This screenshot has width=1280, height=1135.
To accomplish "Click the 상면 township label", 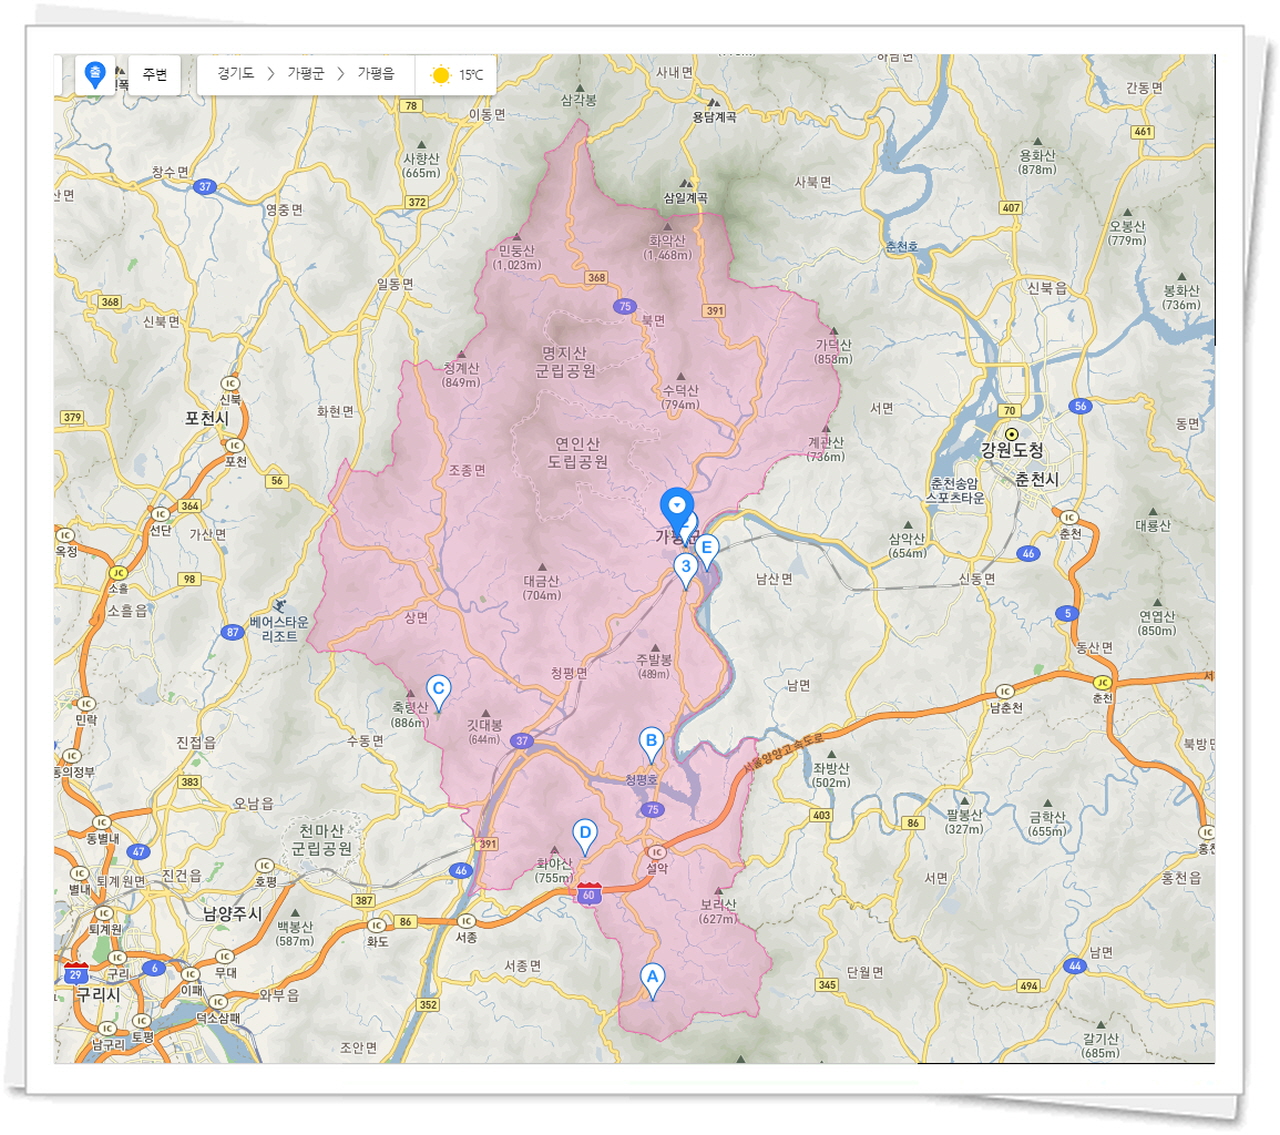I will click(x=416, y=618).
